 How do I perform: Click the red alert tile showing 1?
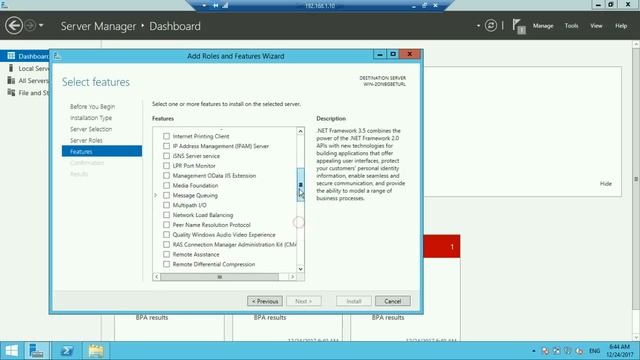442,246
